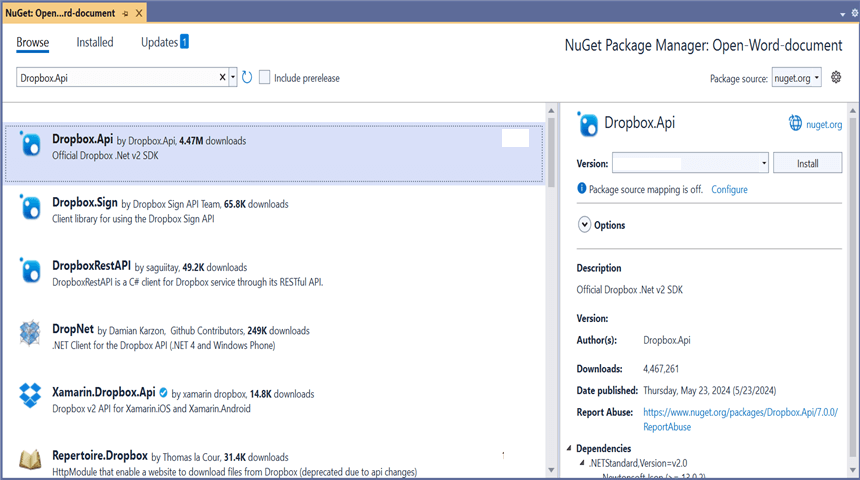Click the Dropbox.Api icon in details pane

(588, 124)
